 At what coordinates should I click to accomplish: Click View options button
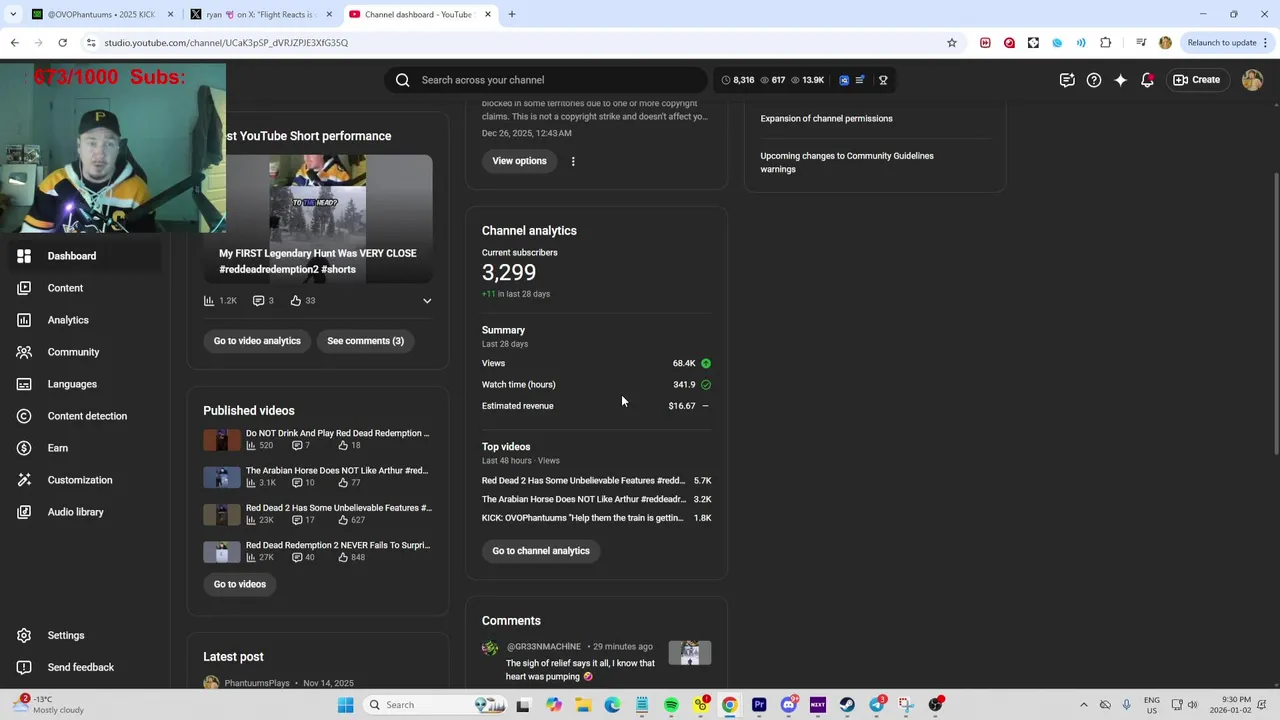[x=519, y=161]
